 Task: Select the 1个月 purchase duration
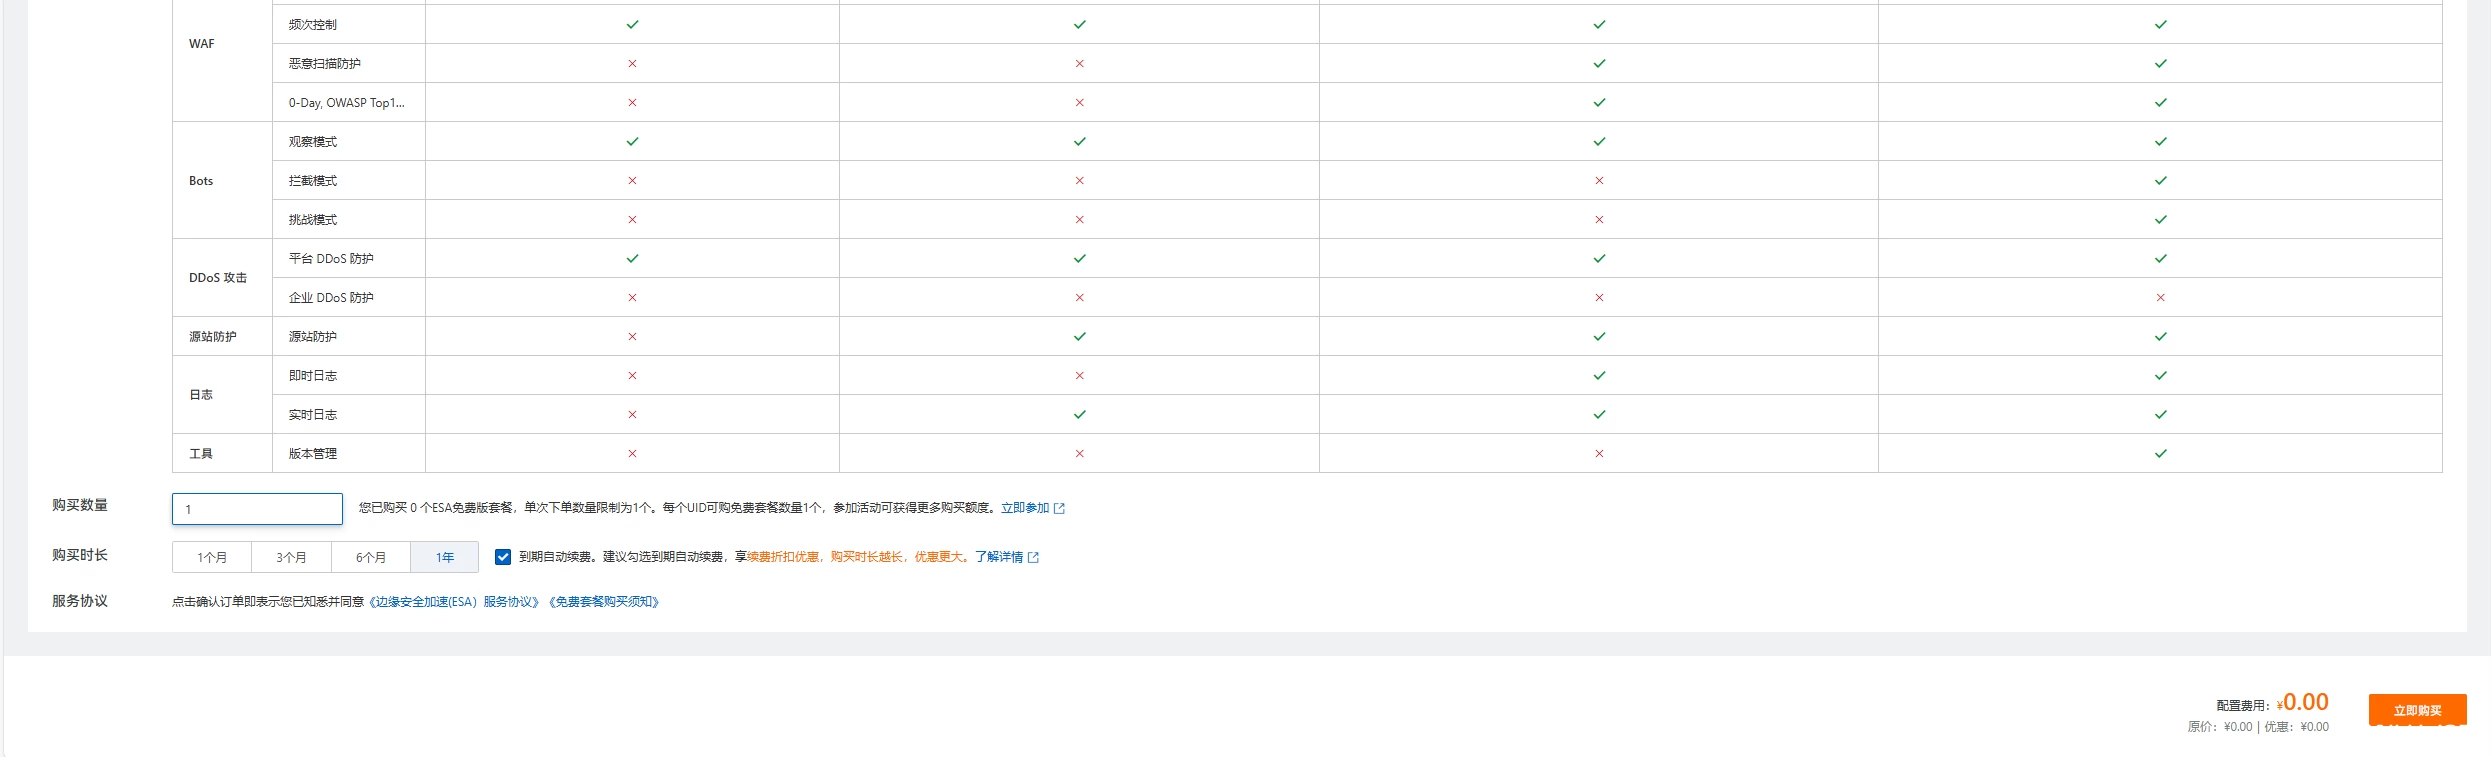[x=212, y=557]
